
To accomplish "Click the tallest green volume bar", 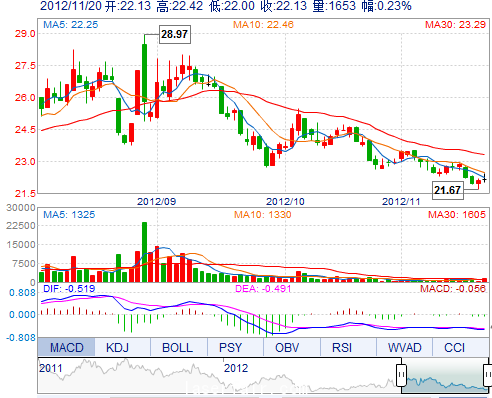I will pyautogui.click(x=144, y=252).
